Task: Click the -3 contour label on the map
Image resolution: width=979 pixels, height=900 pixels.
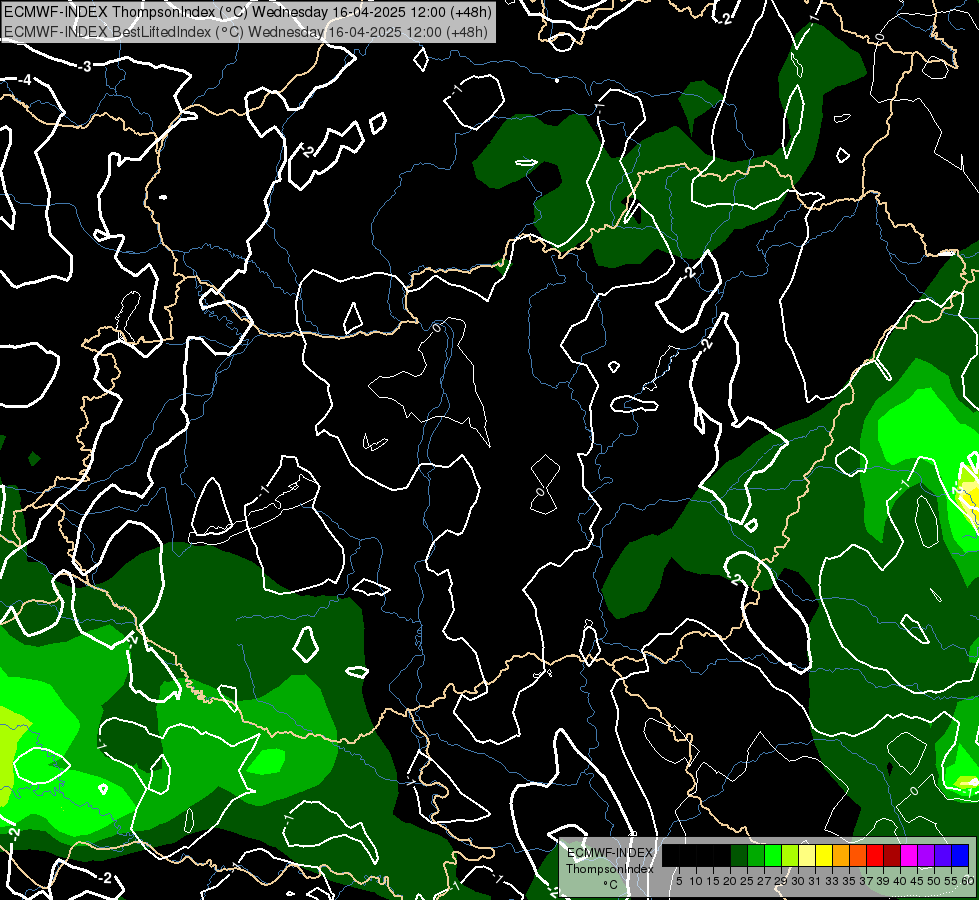Action: (84, 66)
